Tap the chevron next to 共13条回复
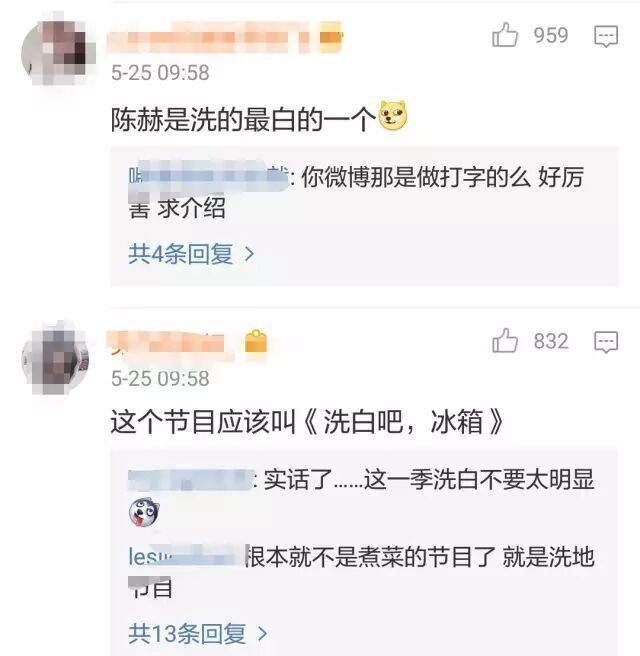 point(262,633)
